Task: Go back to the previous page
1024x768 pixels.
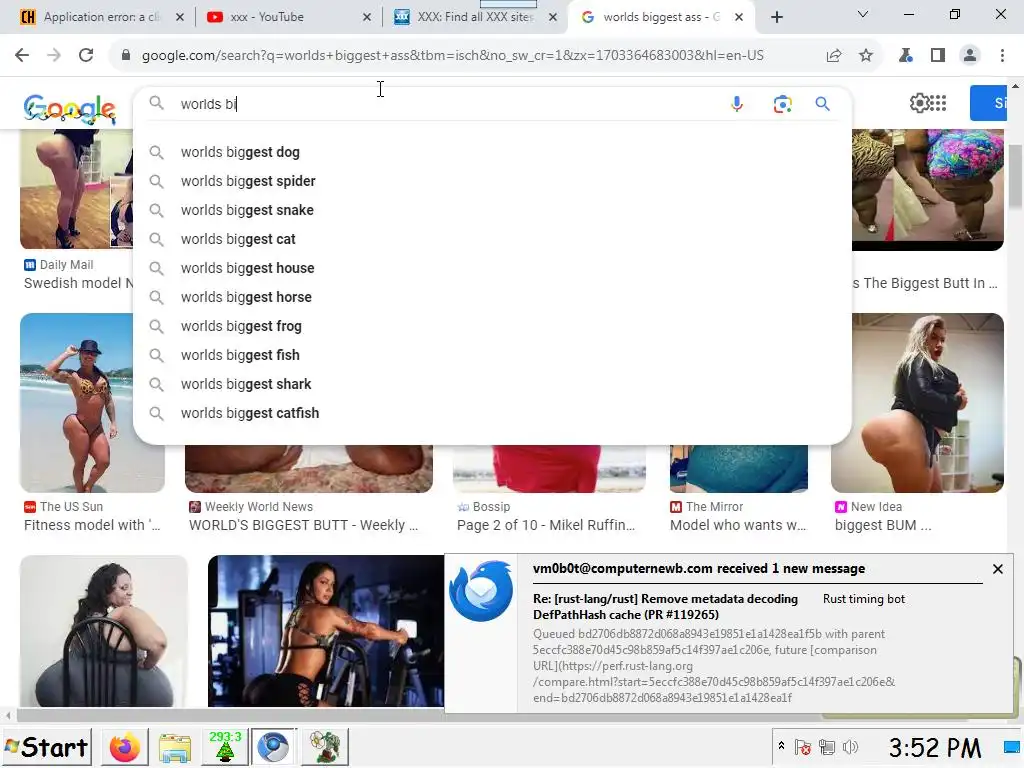Action: tap(22, 56)
